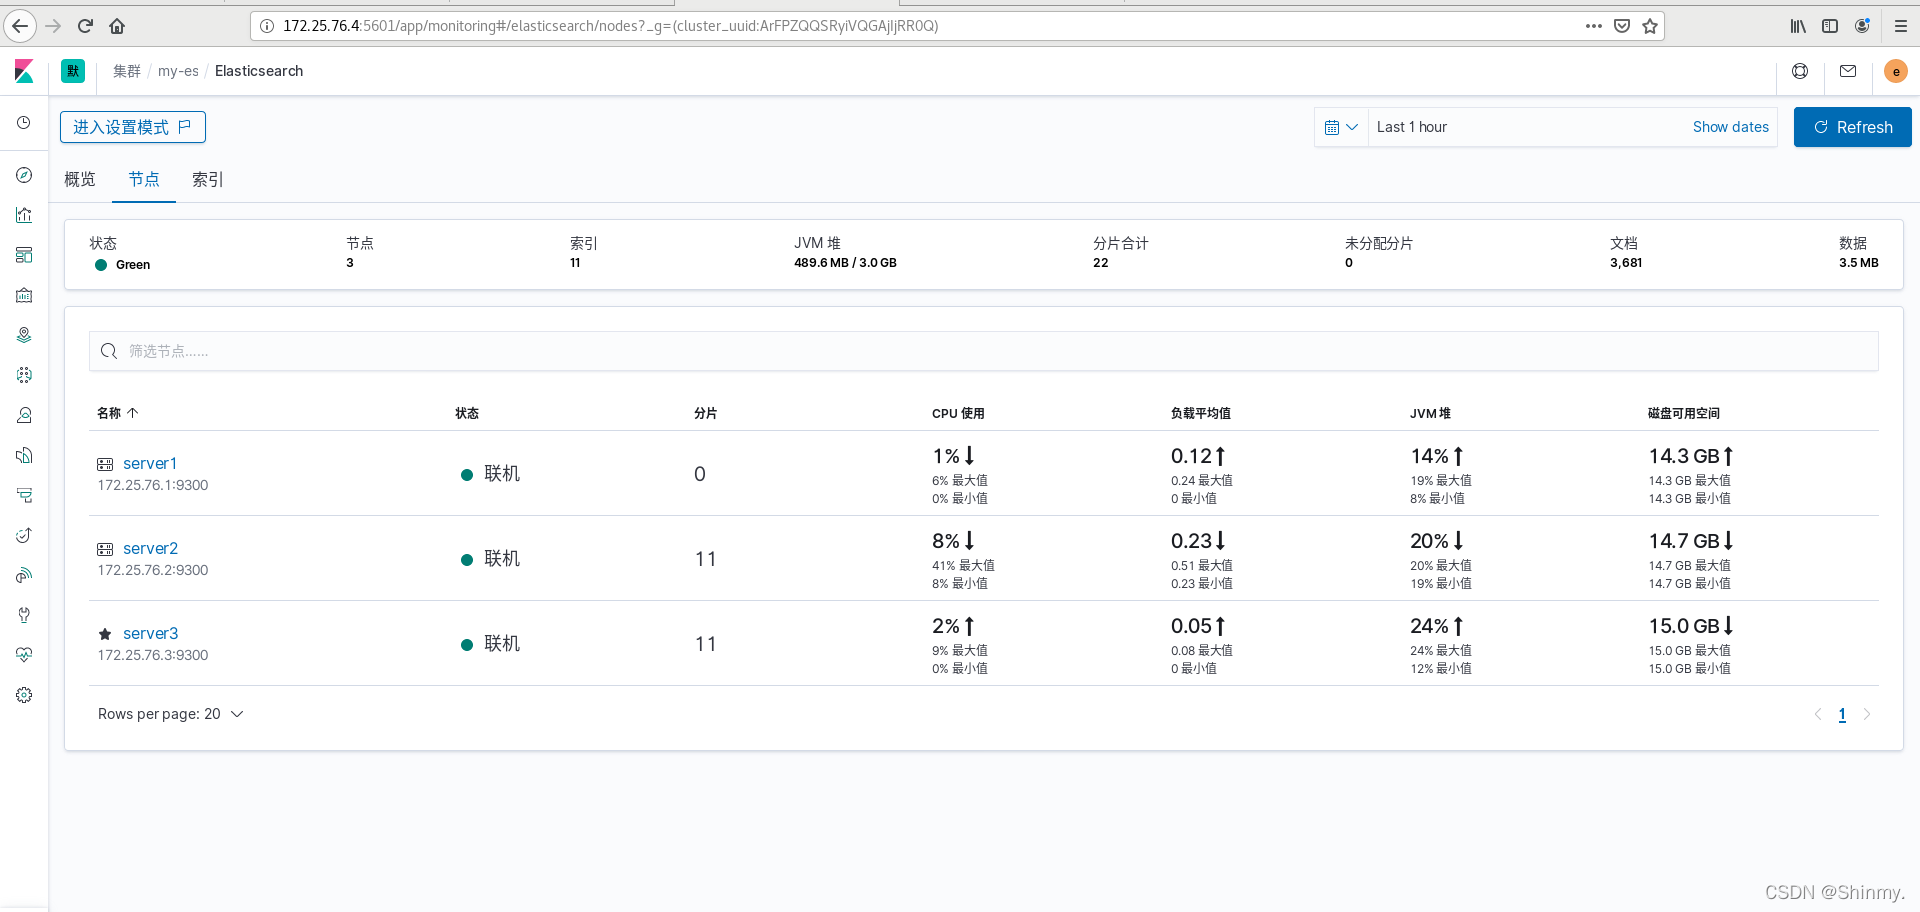Open Machine Learning icon in sidebar
Image resolution: width=1920 pixels, height=912 pixels.
click(24, 375)
